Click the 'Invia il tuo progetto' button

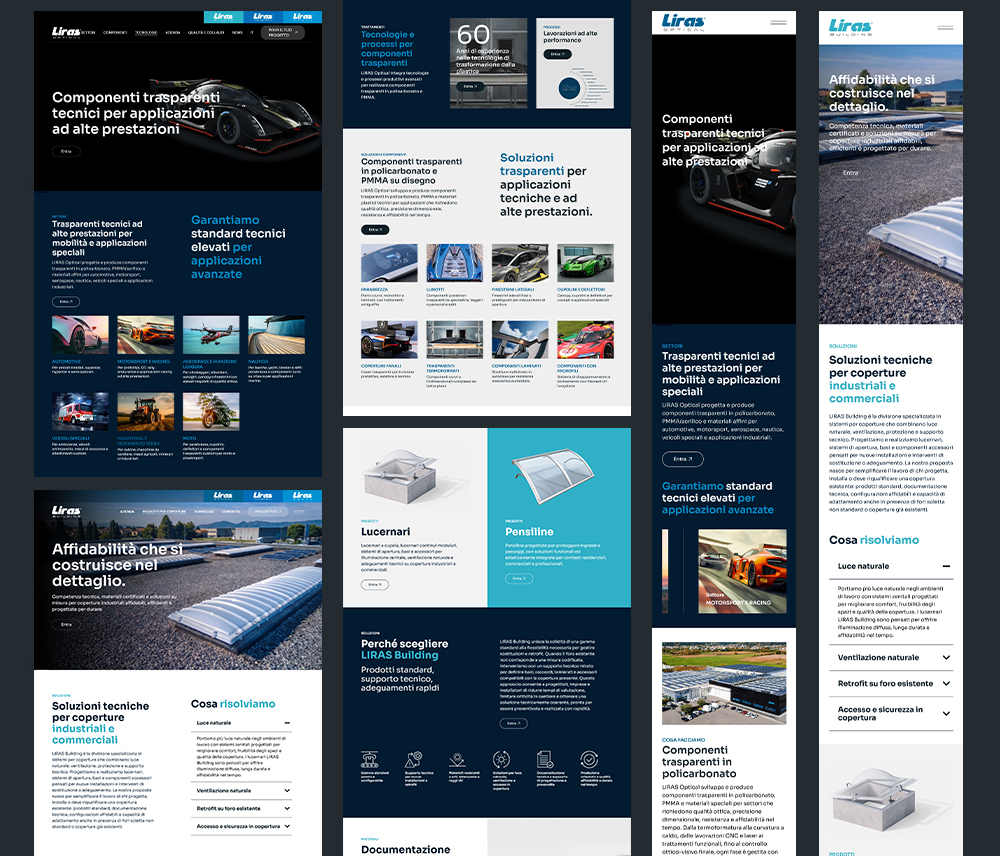point(283,33)
